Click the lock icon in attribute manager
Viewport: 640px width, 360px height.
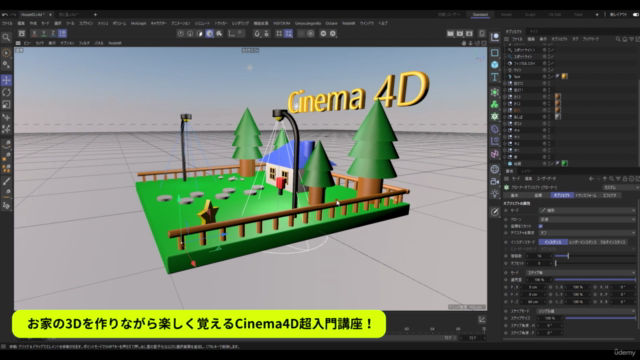625,179
